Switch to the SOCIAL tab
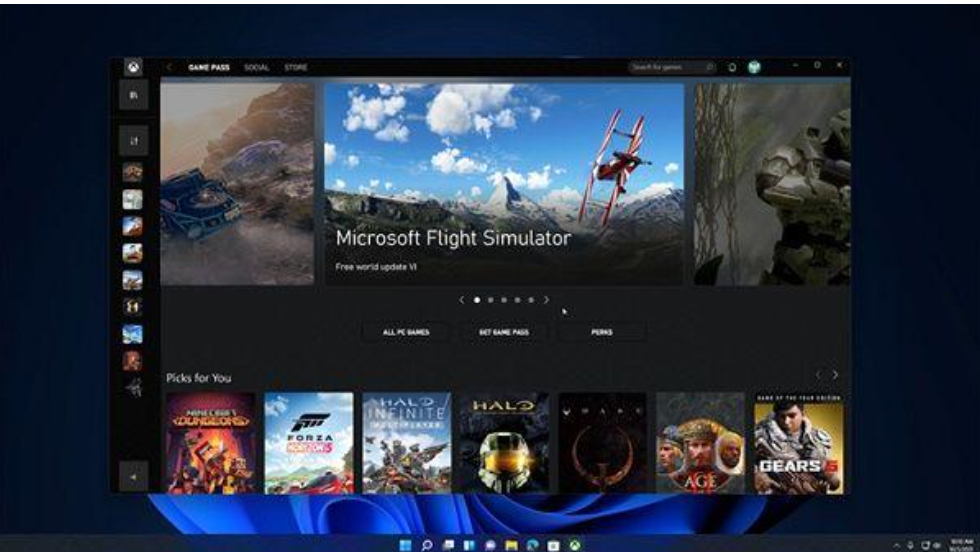 [x=256, y=68]
